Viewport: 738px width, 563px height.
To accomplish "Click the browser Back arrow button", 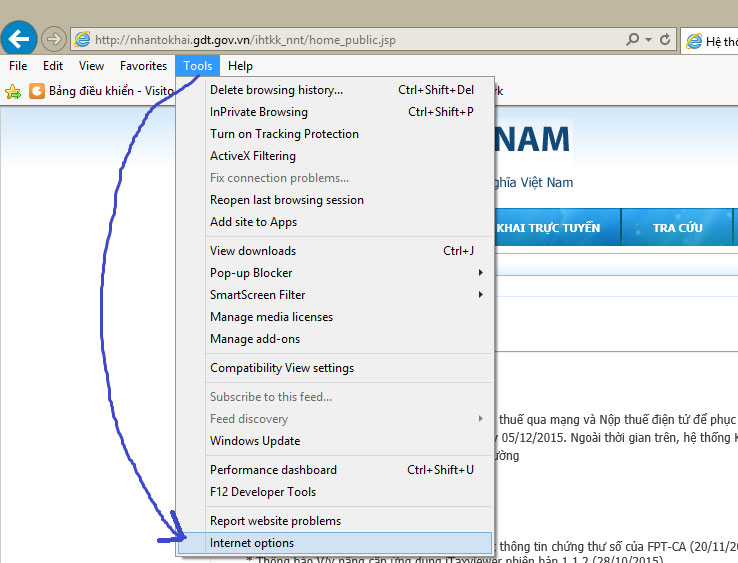I will [21, 39].
